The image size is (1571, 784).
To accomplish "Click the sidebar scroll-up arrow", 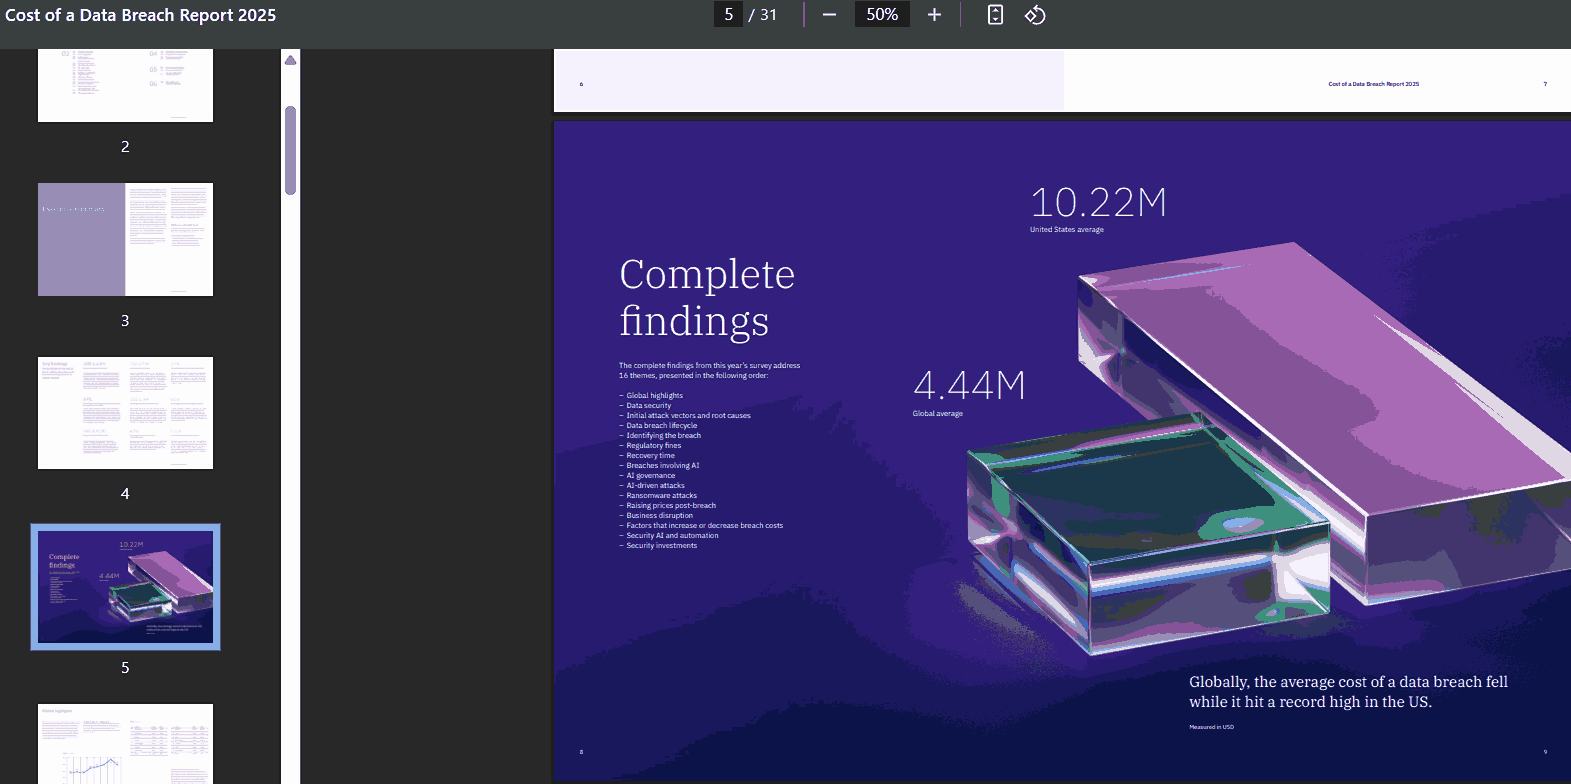I will (x=290, y=60).
